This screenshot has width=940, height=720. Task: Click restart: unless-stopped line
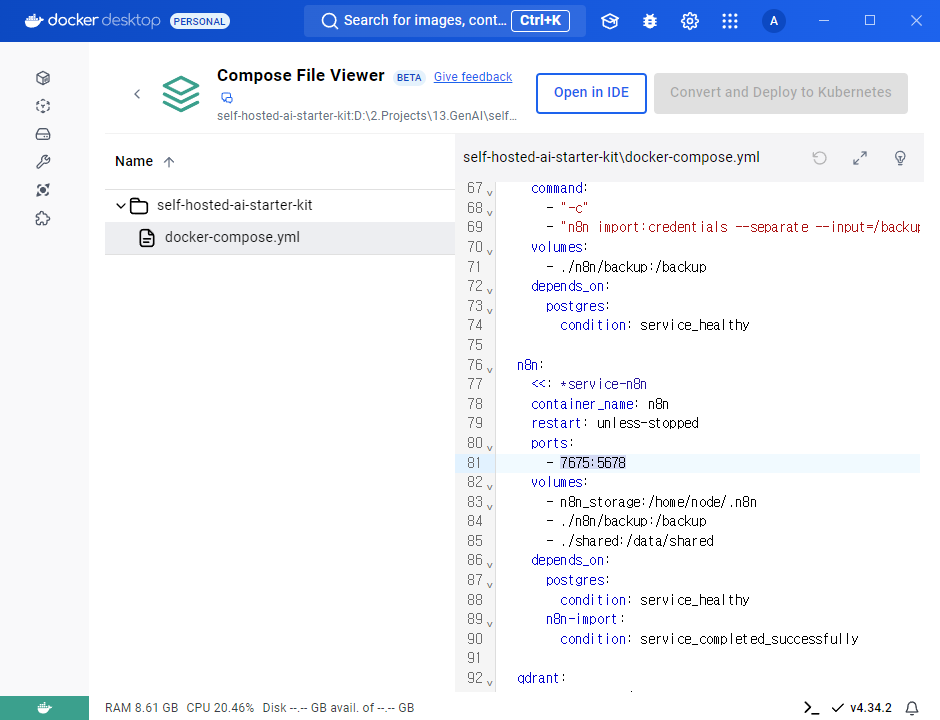point(614,423)
